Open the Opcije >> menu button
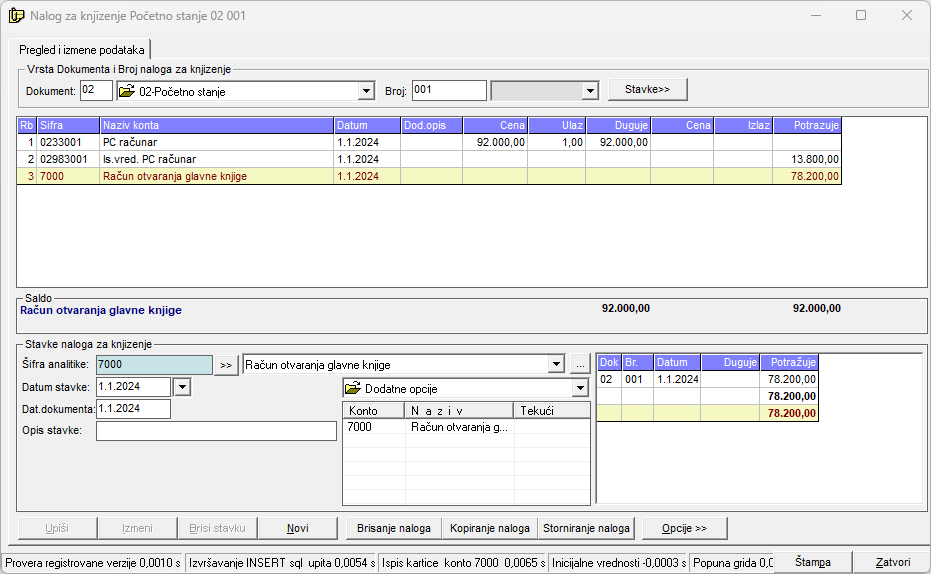 (684, 528)
